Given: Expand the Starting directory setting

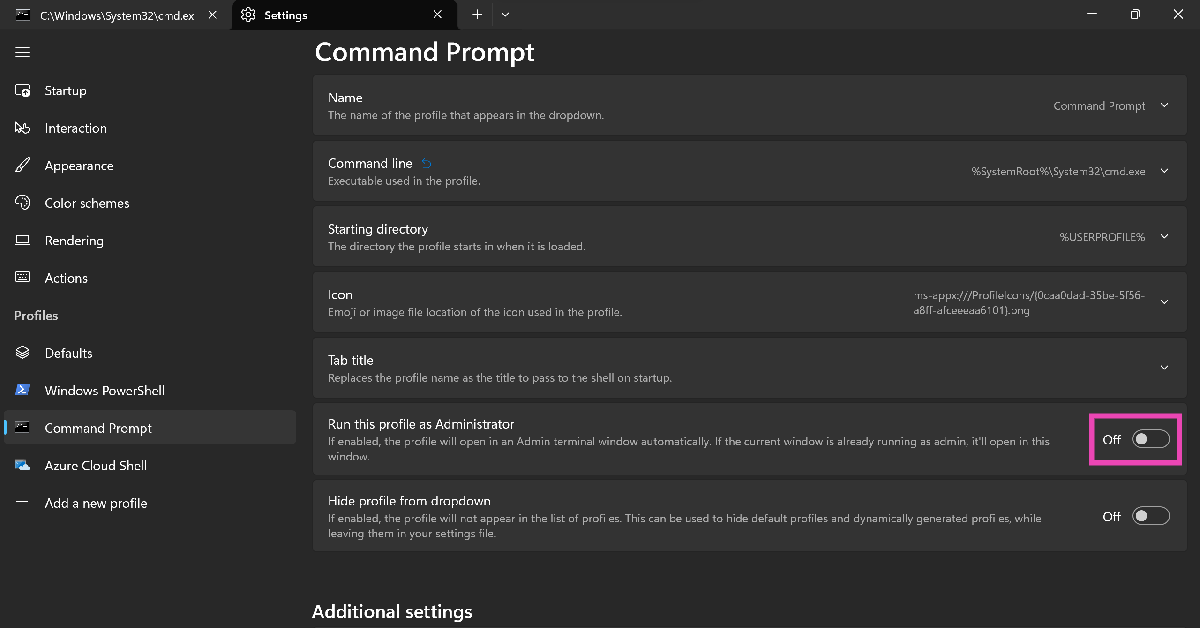Looking at the screenshot, I should (1164, 237).
